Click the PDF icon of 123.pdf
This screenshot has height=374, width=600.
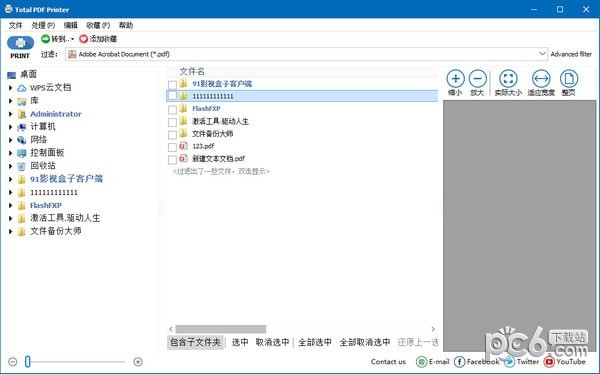[184, 146]
